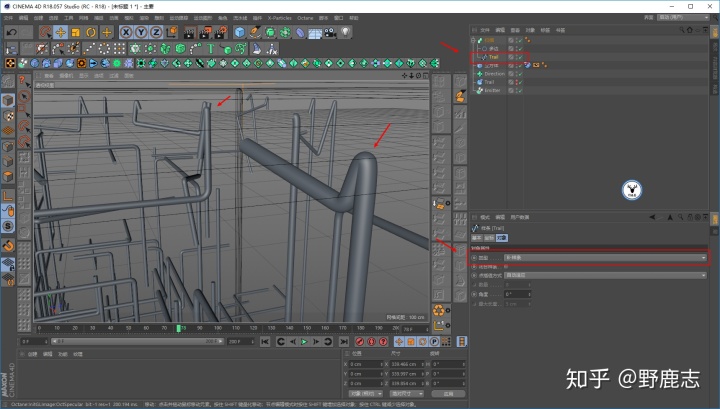The width and height of the screenshot is (720, 409).
Task: Open the X-Particles menu
Action: click(x=280, y=18)
